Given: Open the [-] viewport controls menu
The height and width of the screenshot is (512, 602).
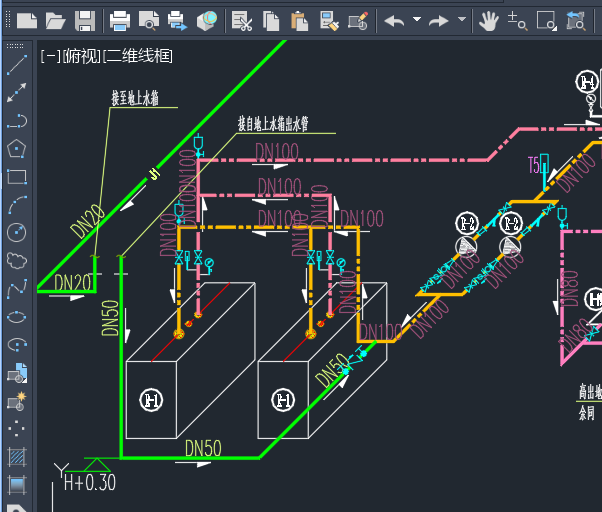Looking at the screenshot, I should [x=49, y=56].
